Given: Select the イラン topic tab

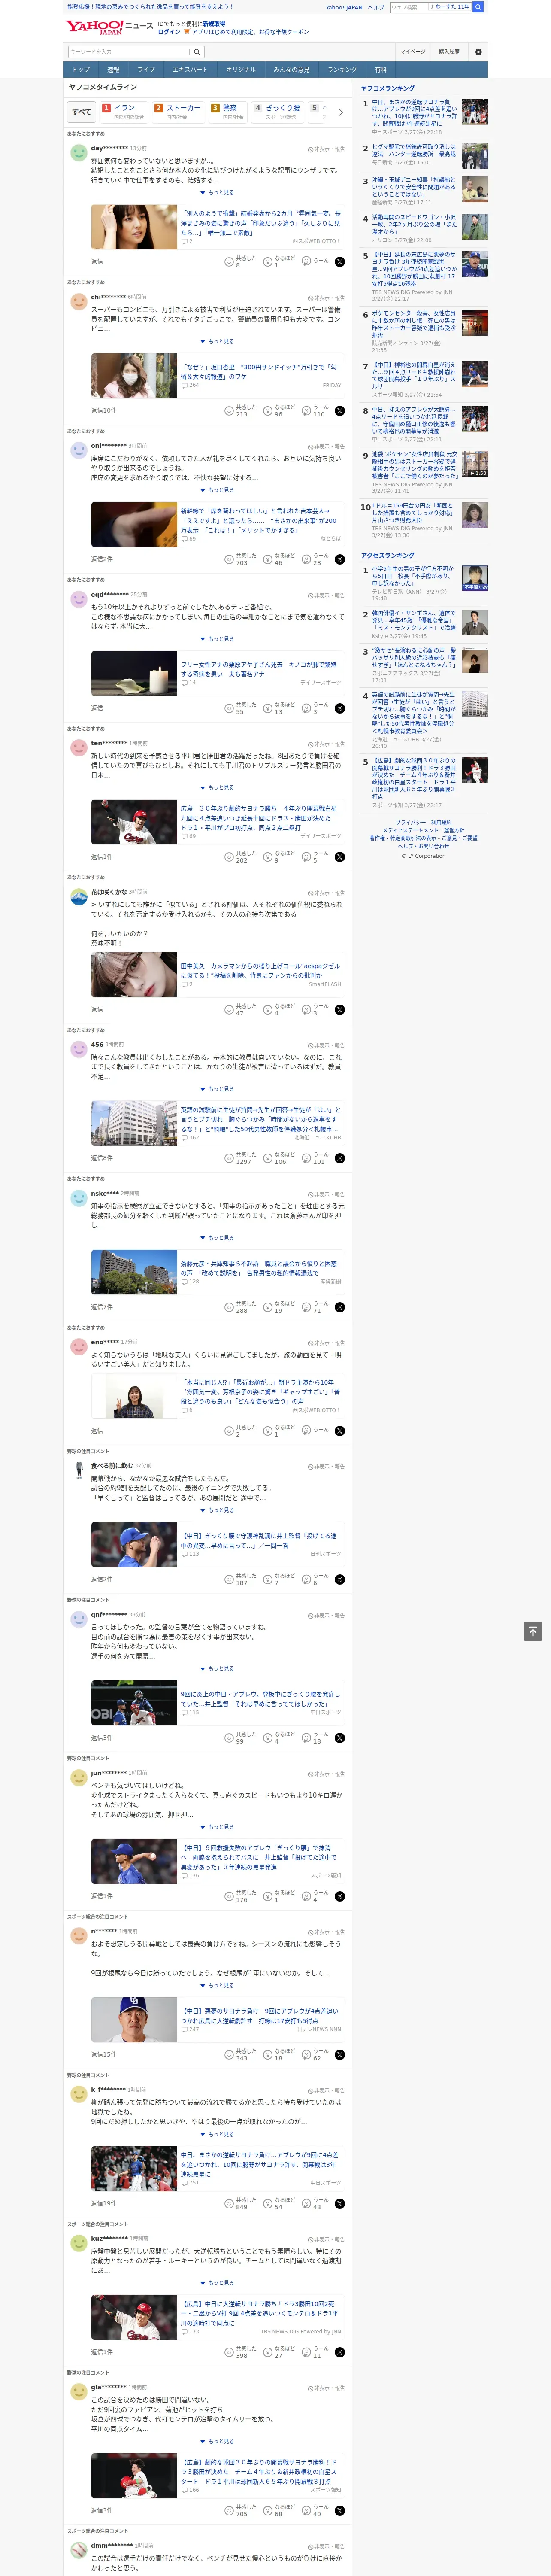Looking at the screenshot, I should [x=123, y=112].
